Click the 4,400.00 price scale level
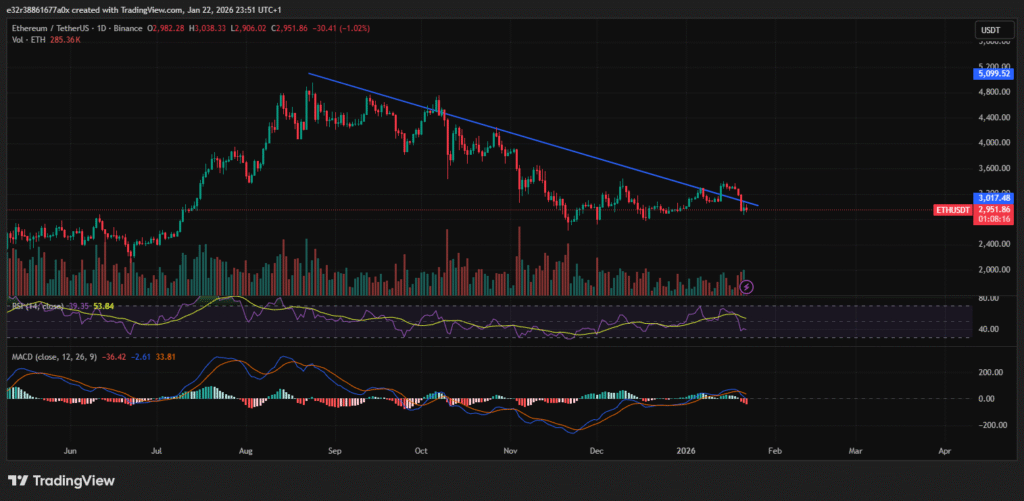The width and height of the screenshot is (1024, 501). coord(991,118)
